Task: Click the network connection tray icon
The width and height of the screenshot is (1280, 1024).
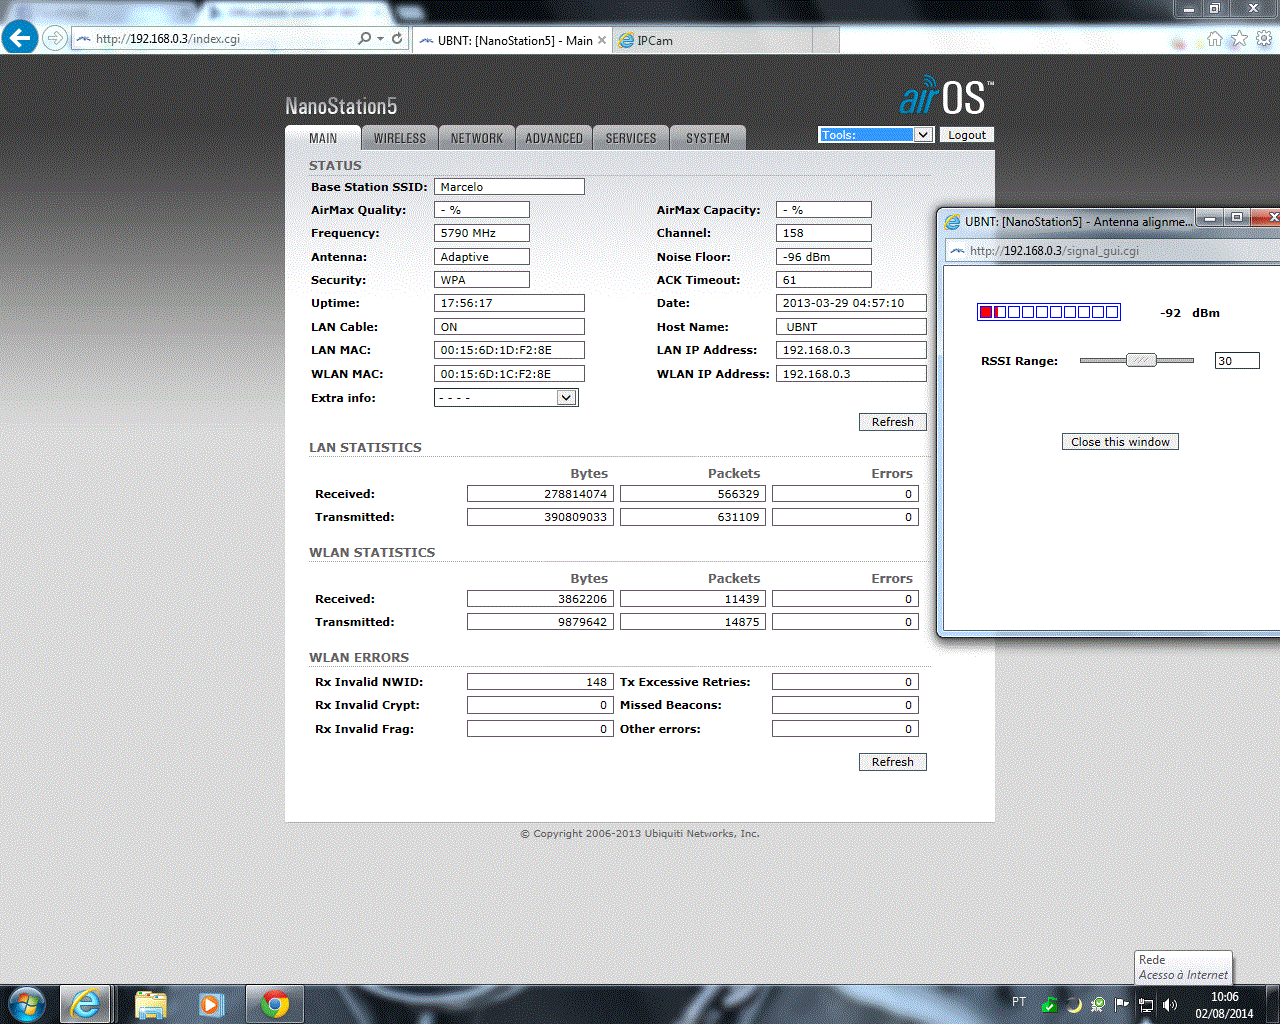Action: pyautogui.click(x=1146, y=1005)
